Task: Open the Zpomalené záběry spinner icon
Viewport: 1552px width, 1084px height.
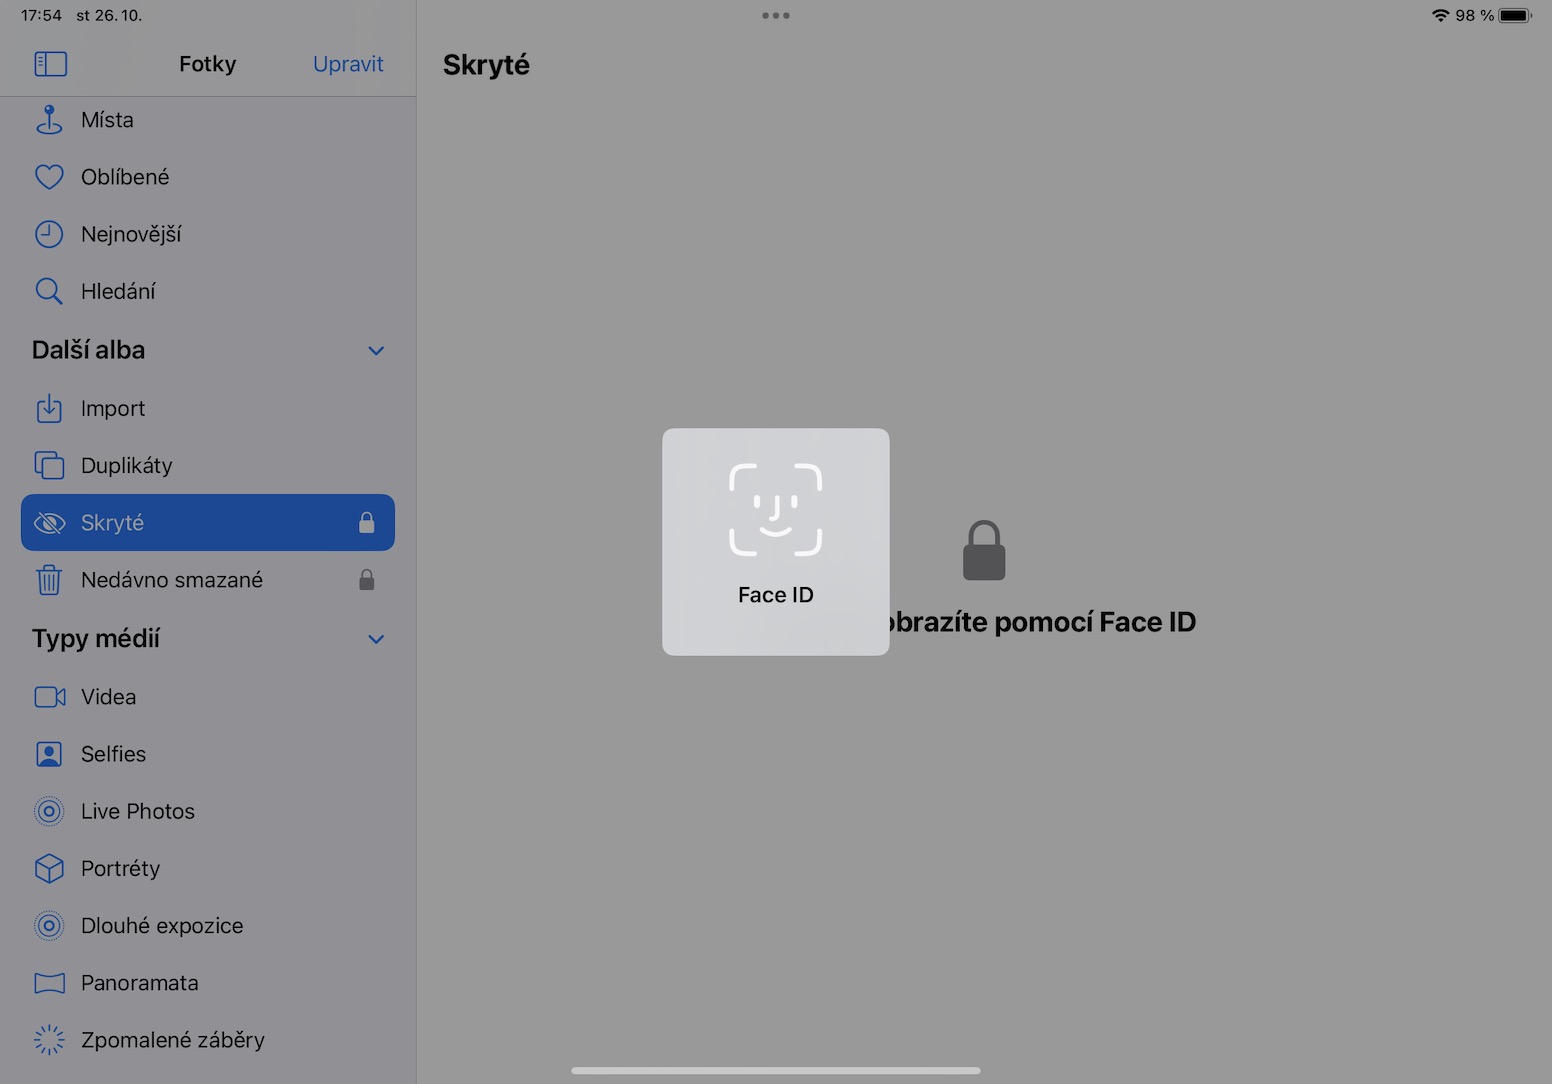Action: tap(49, 1040)
